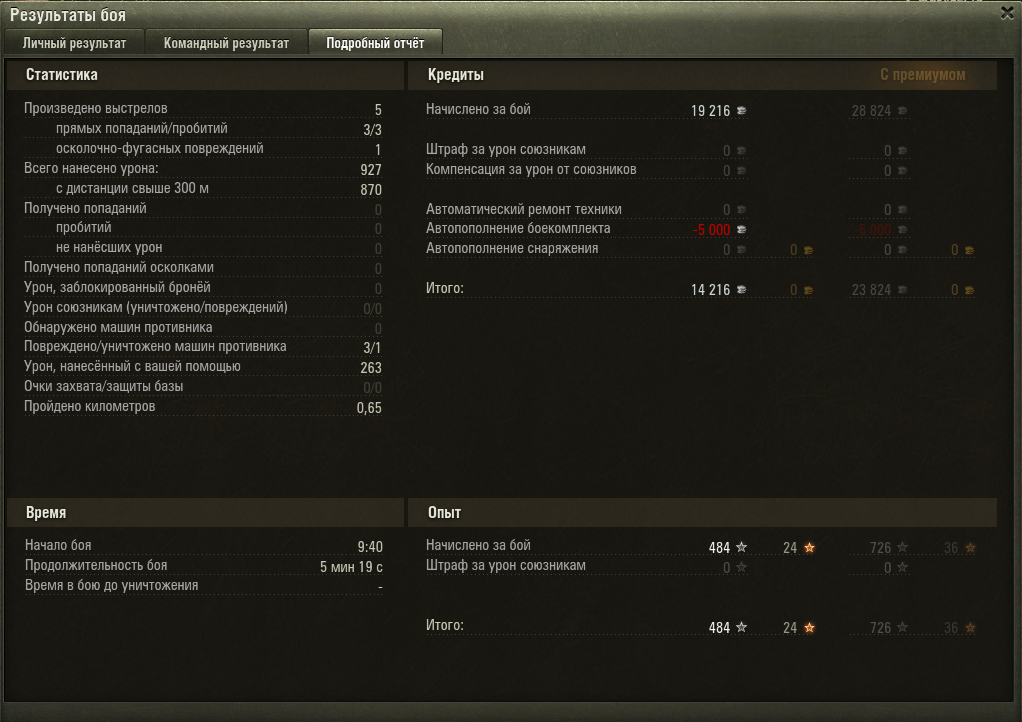
Task: Click credits icon next to -5 000 ammo cost
Action: (x=741, y=229)
